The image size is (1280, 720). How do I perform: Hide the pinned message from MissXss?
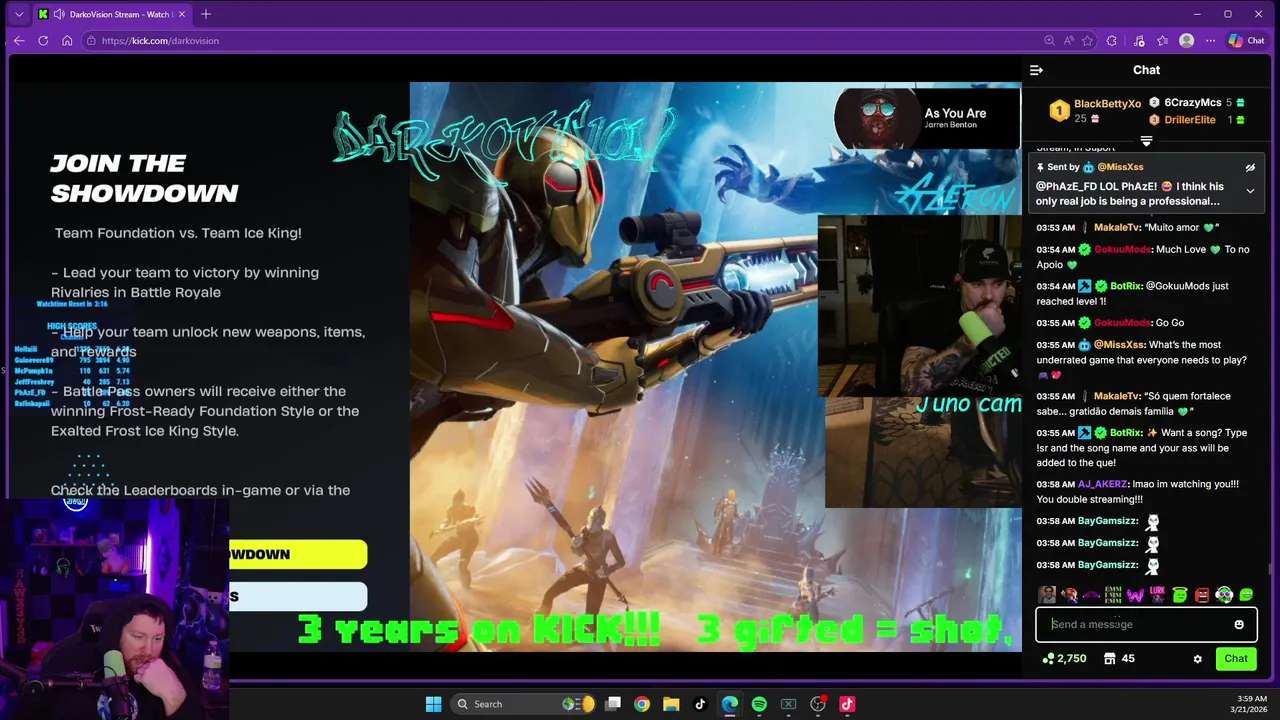pyautogui.click(x=1250, y=168)
